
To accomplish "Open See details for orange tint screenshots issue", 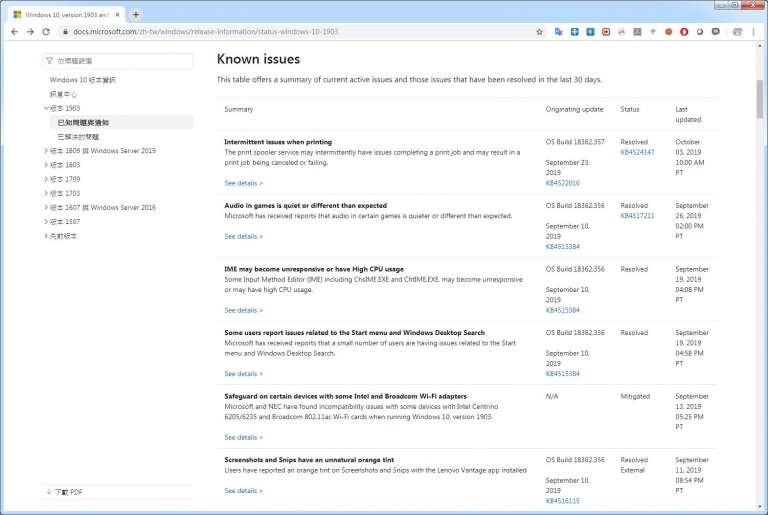I will pos(243,490).
